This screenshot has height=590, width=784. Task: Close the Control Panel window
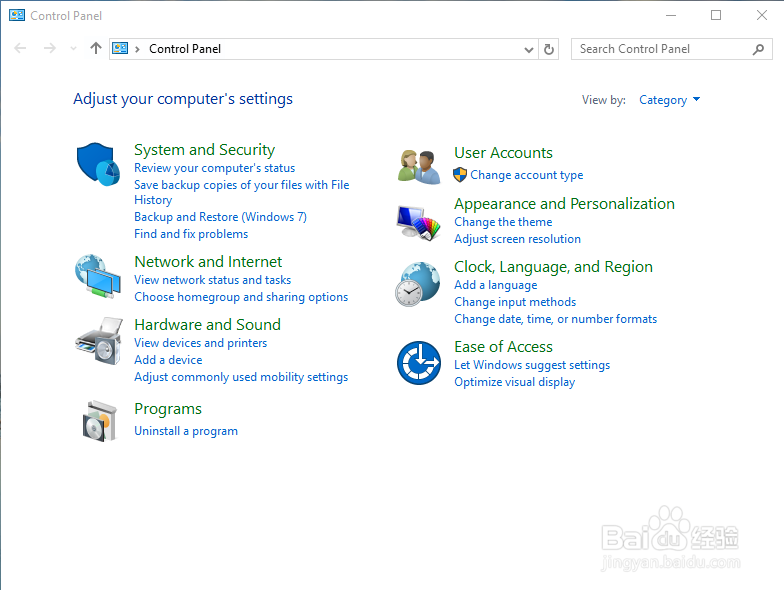click(762, 16)
